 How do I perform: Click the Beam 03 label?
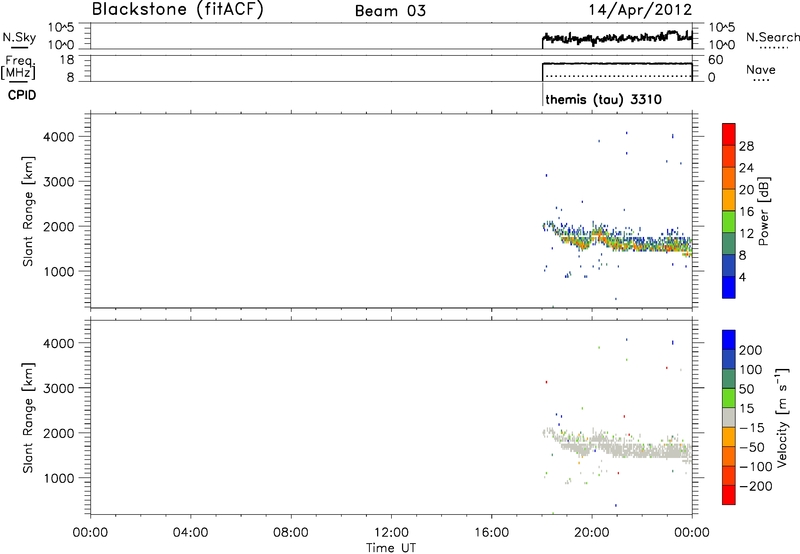point(390,11)
